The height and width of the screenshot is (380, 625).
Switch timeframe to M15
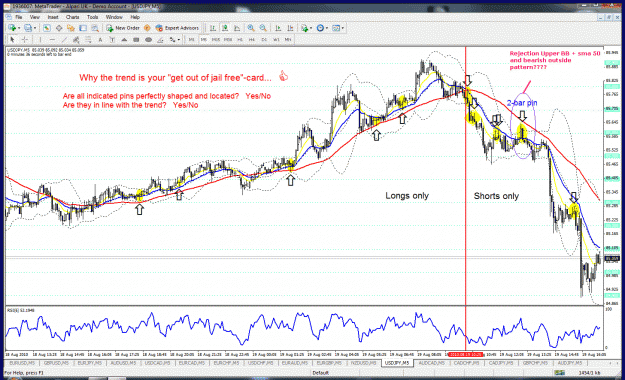click(216, 39)
